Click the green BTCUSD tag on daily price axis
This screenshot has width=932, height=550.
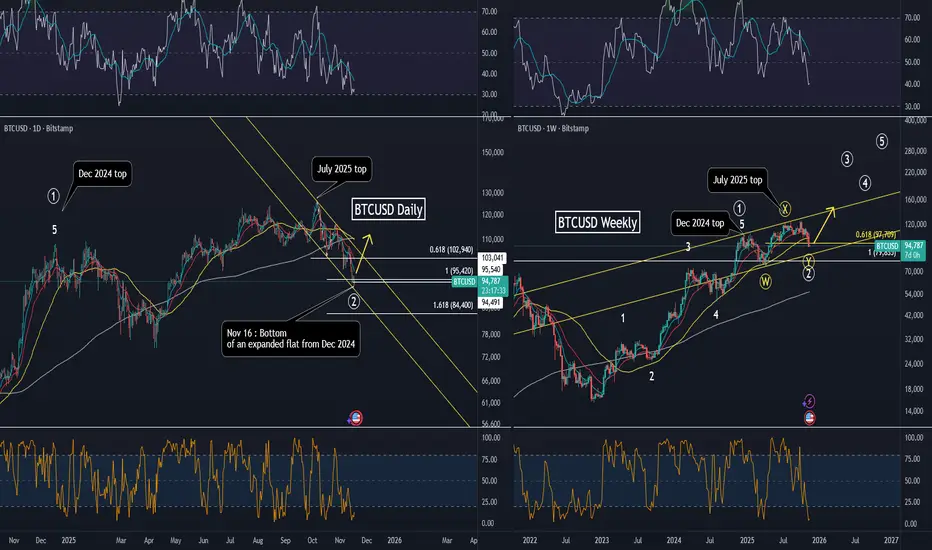(464, 281)
